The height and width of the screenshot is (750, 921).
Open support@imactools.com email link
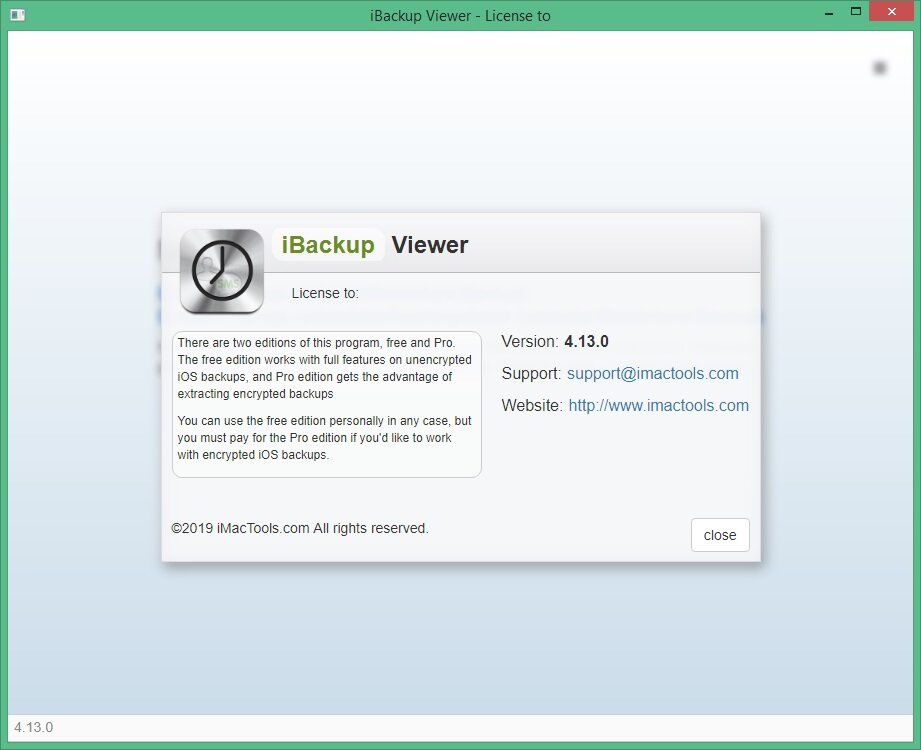click(652, 374)
